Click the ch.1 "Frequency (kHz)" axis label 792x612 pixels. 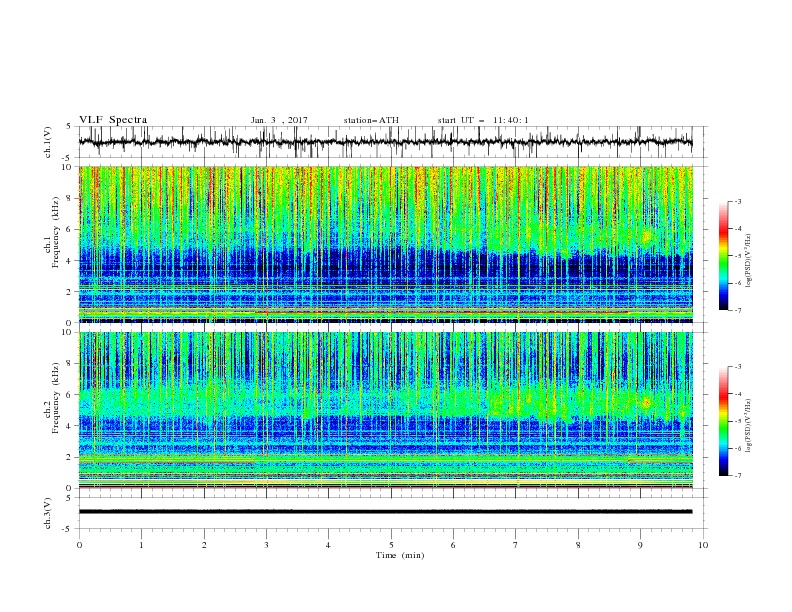click(x=55, y=233)
